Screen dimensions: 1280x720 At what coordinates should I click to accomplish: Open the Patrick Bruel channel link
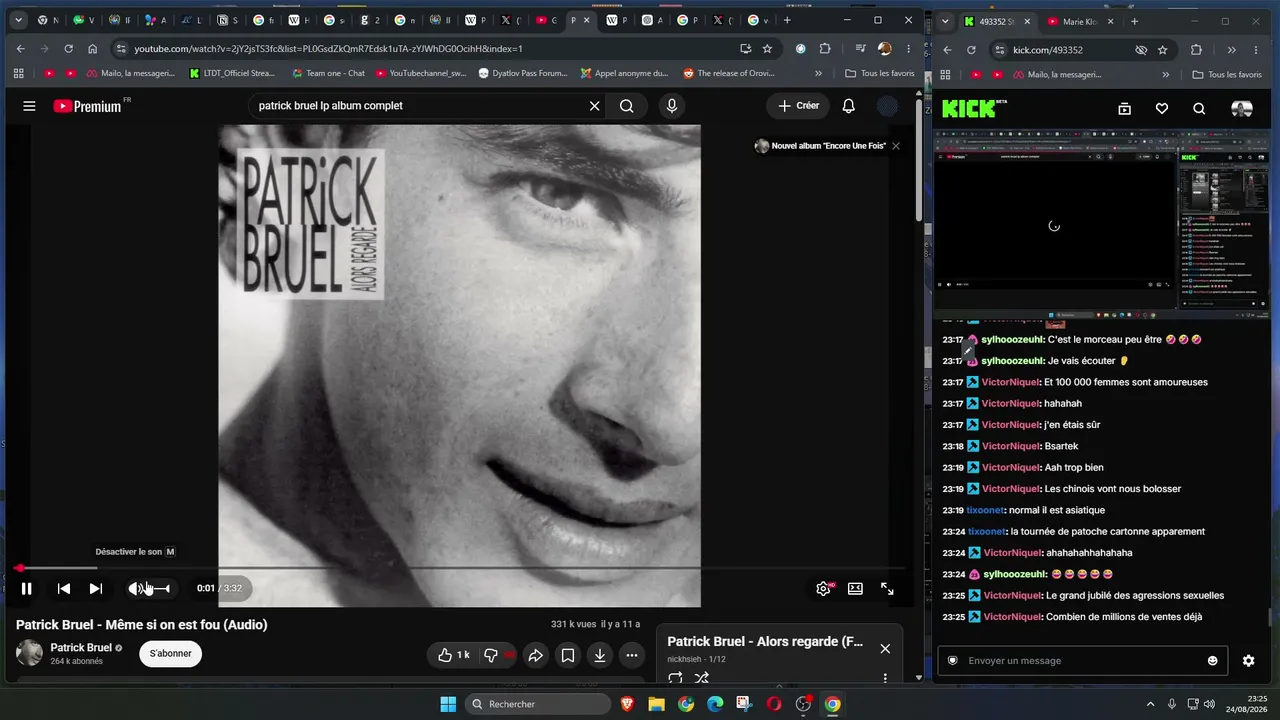coord(82,648)
